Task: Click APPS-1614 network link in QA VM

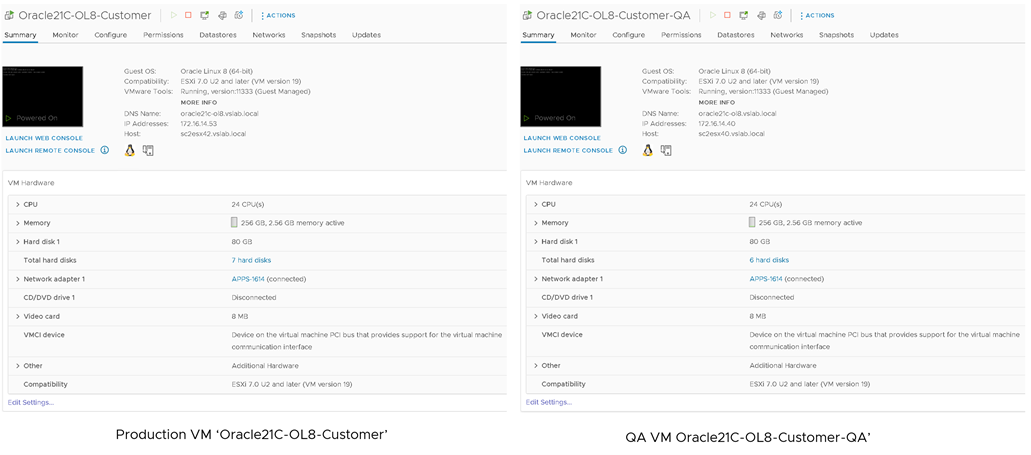Action: point(766,279)
